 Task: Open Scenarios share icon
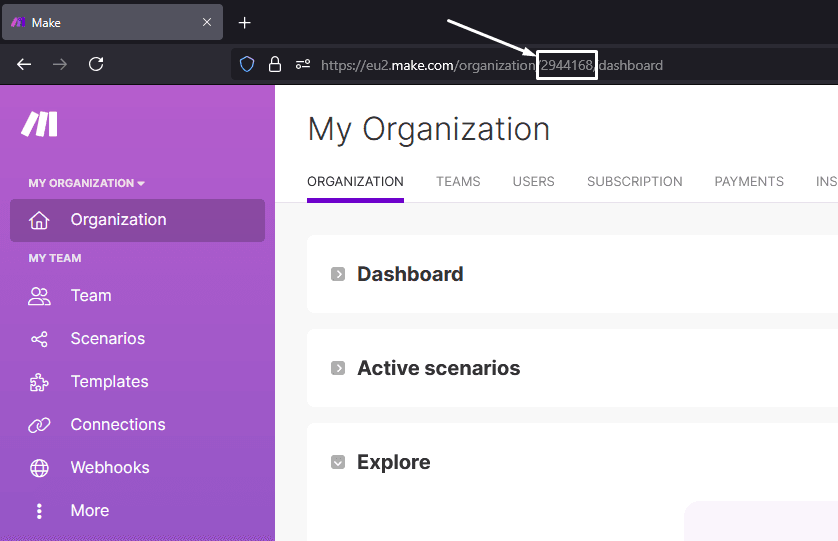tap(39, 339)
